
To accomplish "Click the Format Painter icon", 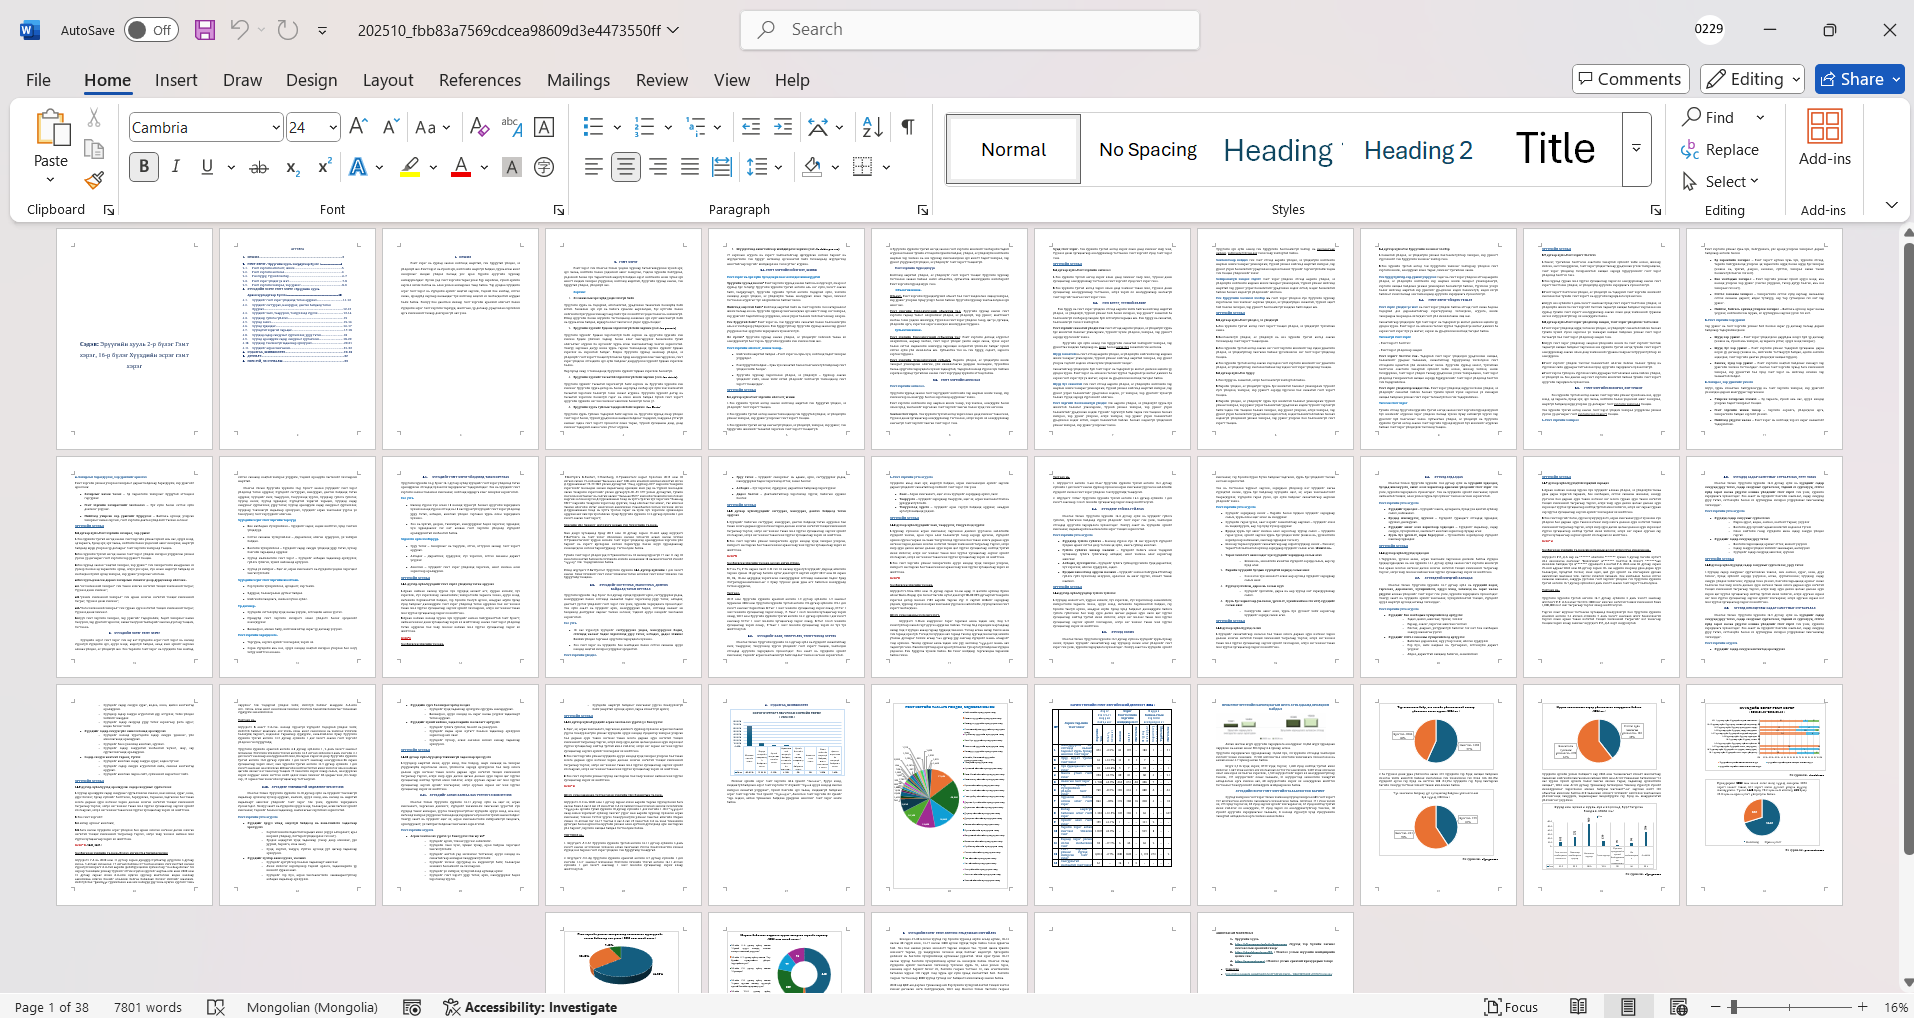I will (94, 181).
